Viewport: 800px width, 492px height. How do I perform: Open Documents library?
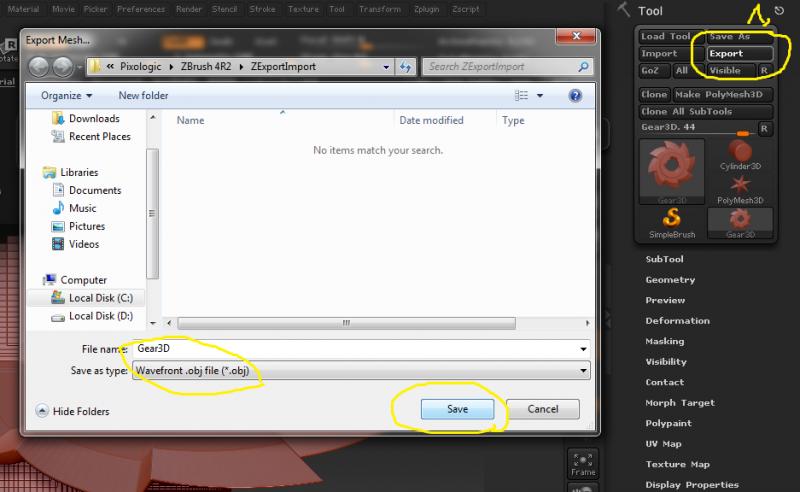86,190
